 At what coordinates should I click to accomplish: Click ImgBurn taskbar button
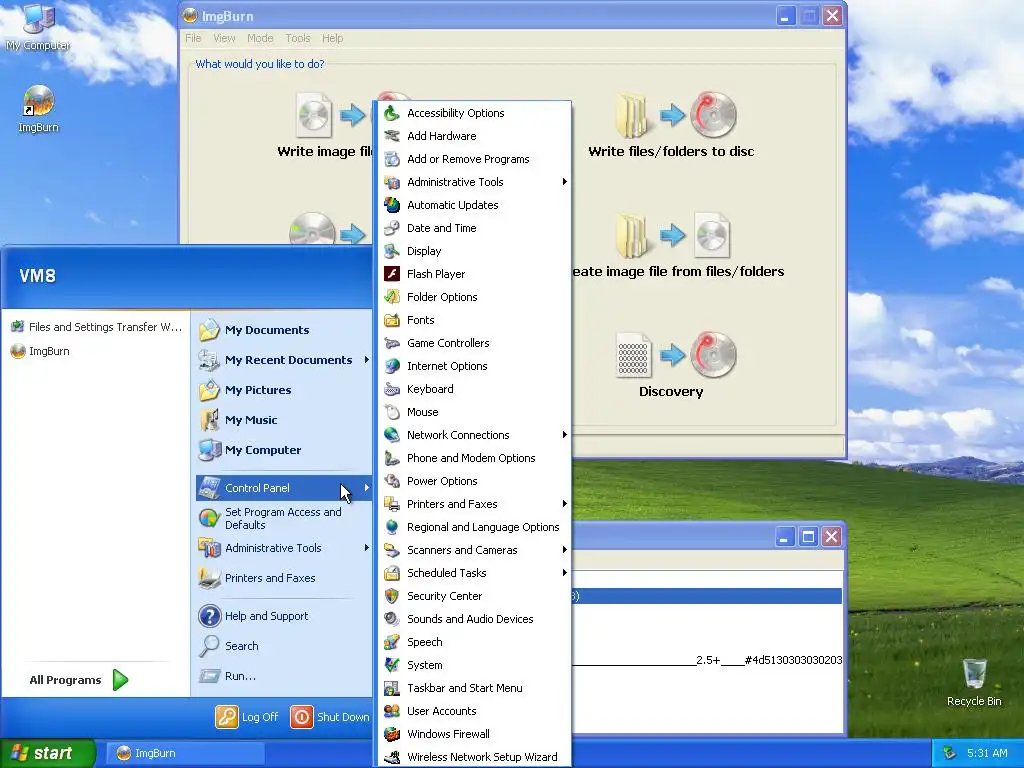coord(185,753)
